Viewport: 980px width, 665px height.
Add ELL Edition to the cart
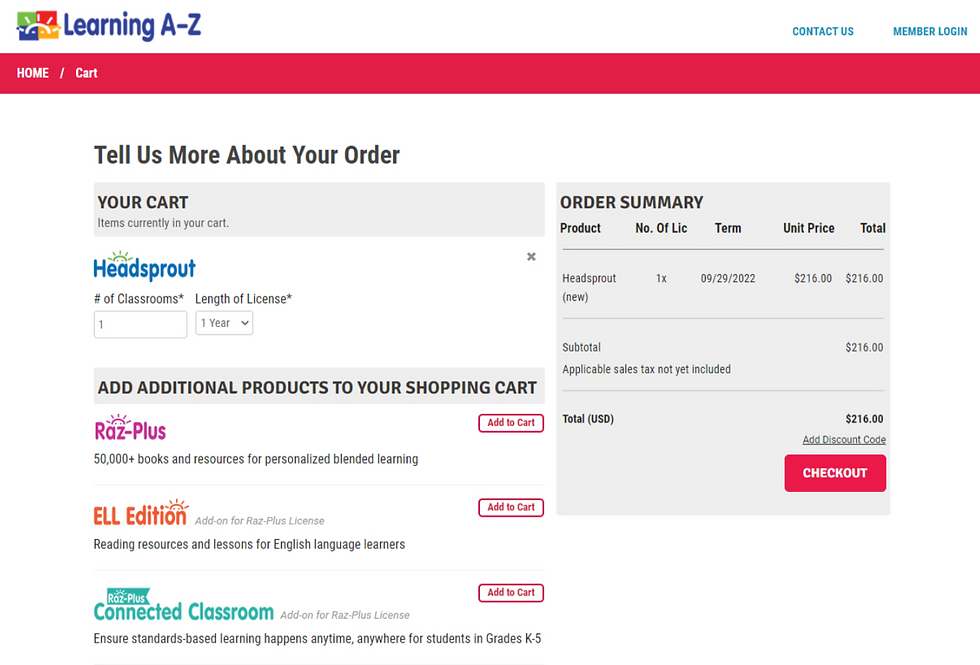pos(510,508)
